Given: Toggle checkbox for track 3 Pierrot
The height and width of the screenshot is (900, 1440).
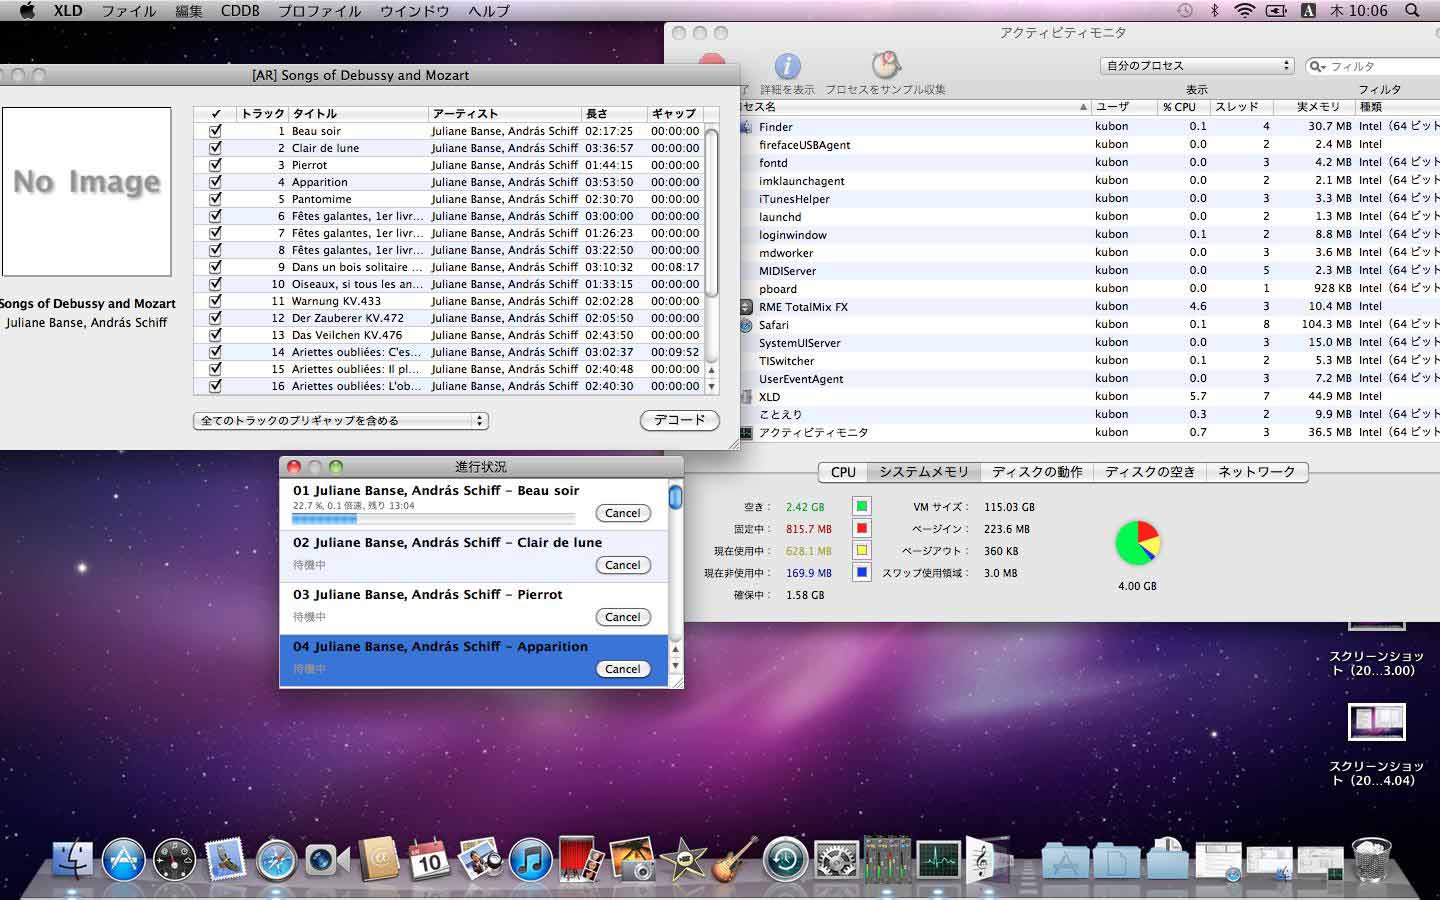Looking at the screenshot, I should (215, 165).
